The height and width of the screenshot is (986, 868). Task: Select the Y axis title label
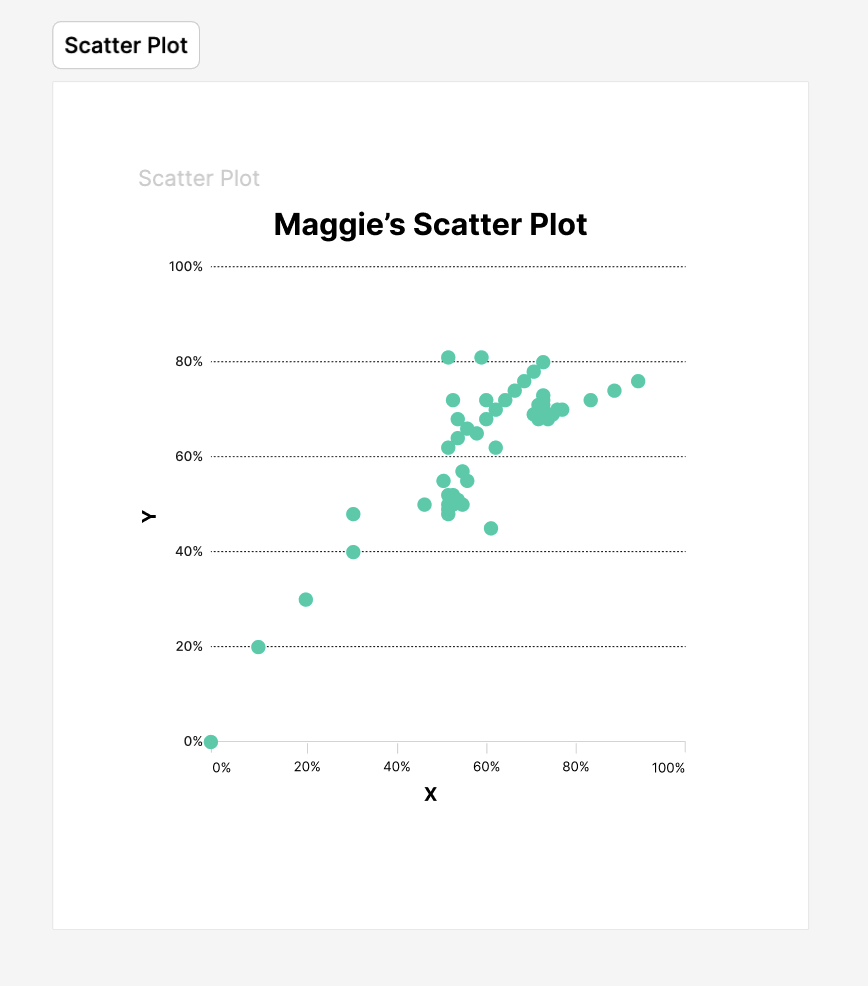148,516
